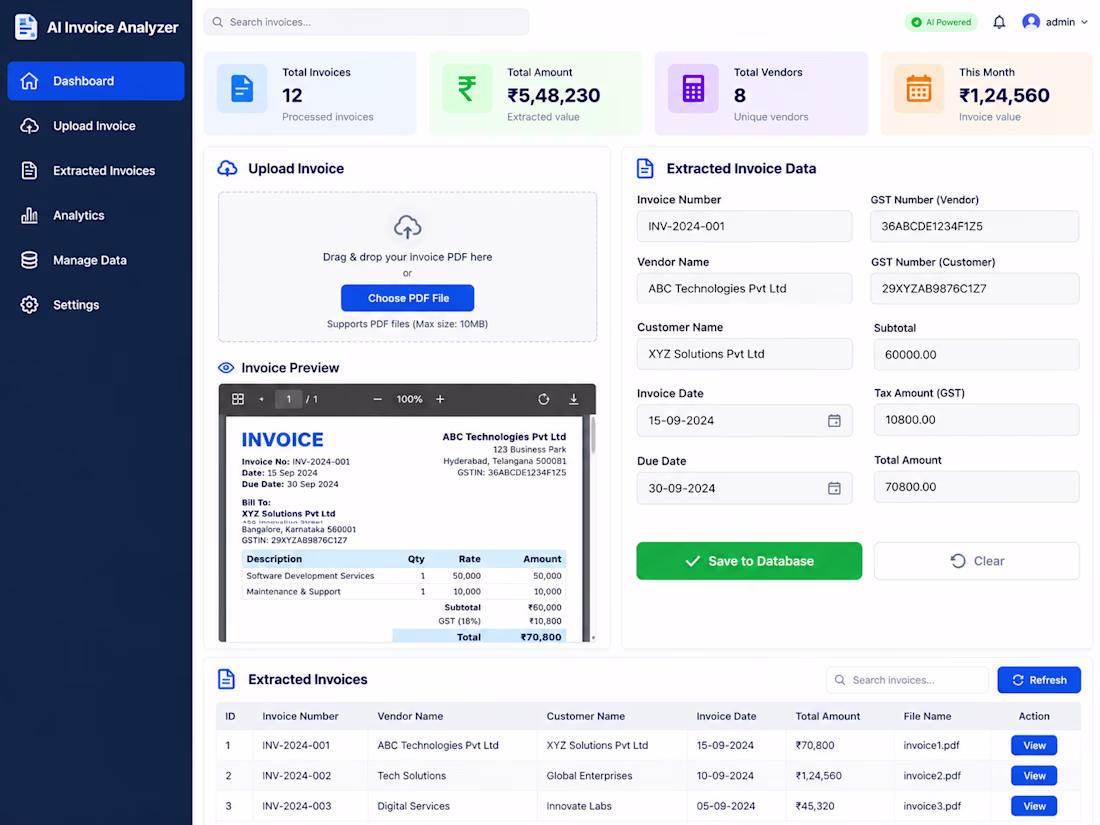Click the AI Invoice Analyzer logo icon
1100x825 pixels.
[x=26, y=27]
